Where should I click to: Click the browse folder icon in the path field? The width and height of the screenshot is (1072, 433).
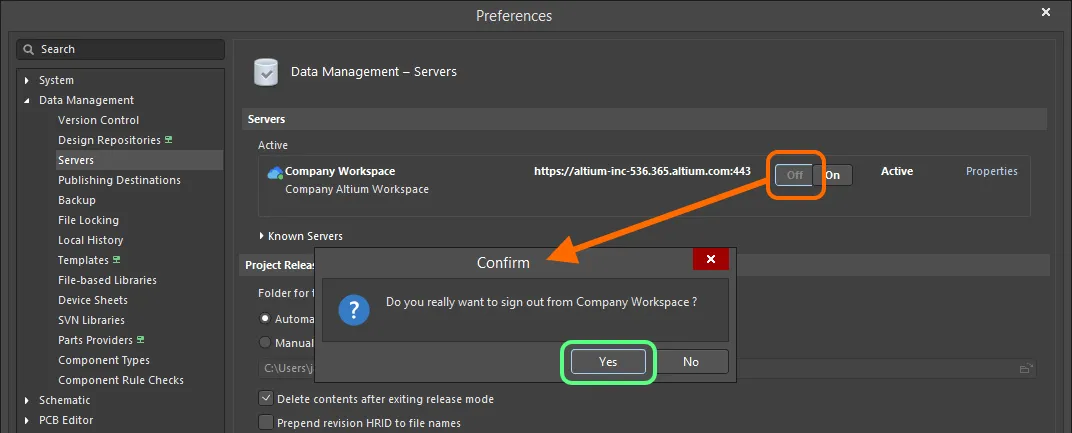pyautogui.click(x=1025, y=368)
